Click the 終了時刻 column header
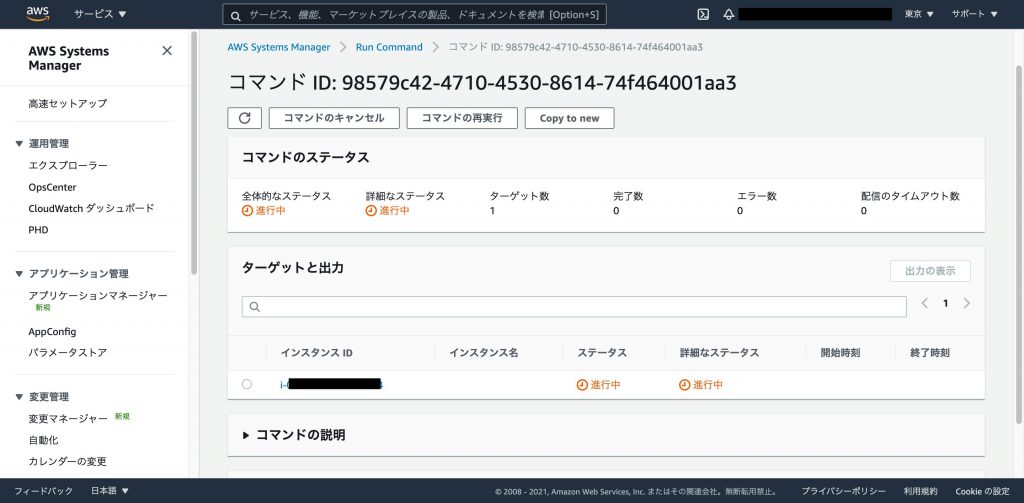This screenshot has width=1024, height=503. 930,353
